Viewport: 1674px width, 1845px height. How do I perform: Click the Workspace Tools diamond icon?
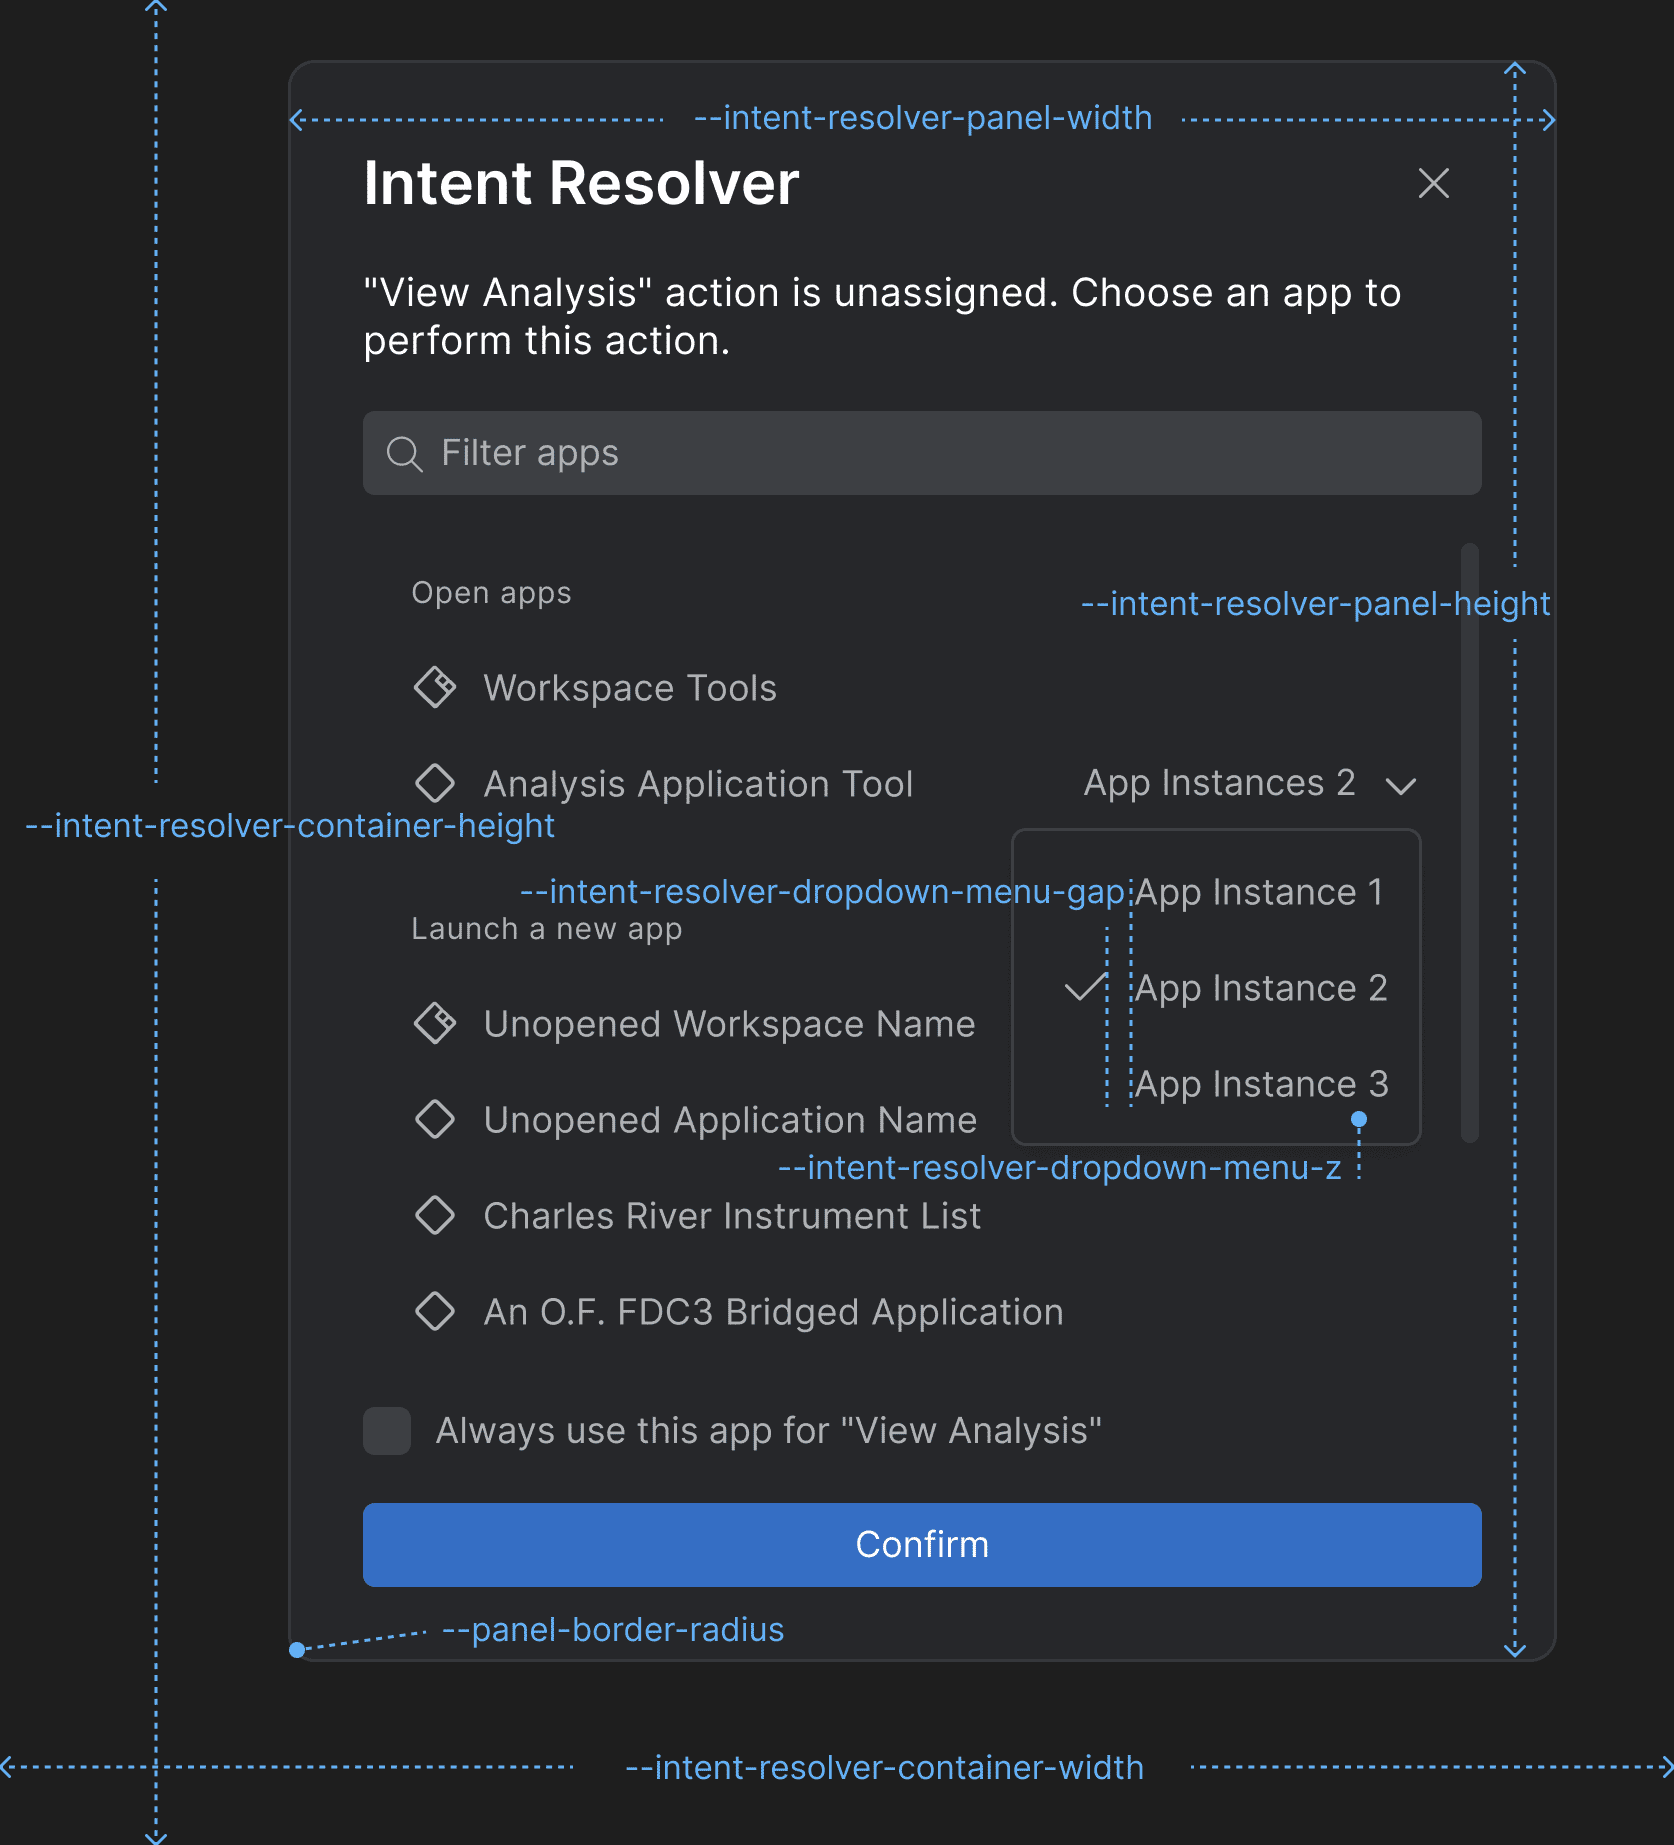click(435, 688)
